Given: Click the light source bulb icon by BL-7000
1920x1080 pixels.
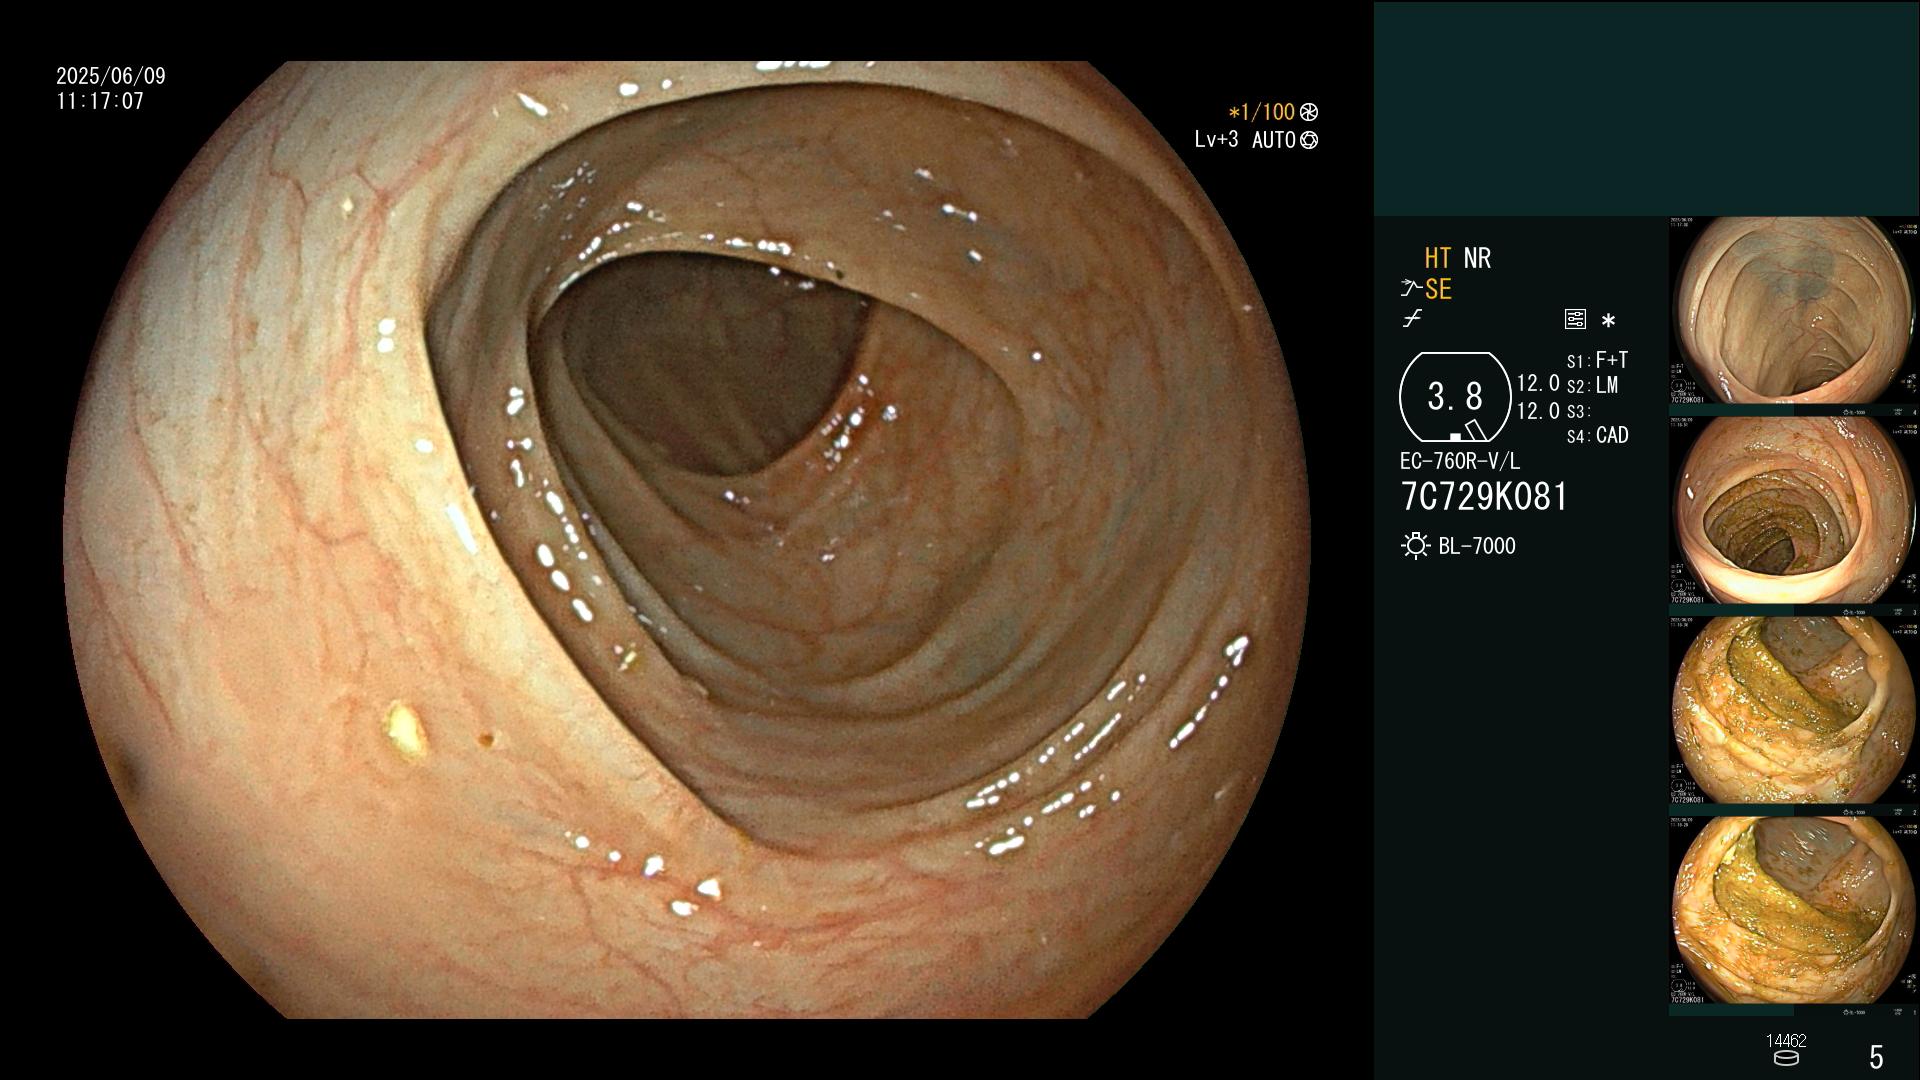Looking at the screenshot, I should pyautogui.click(x=1415, y=546).
